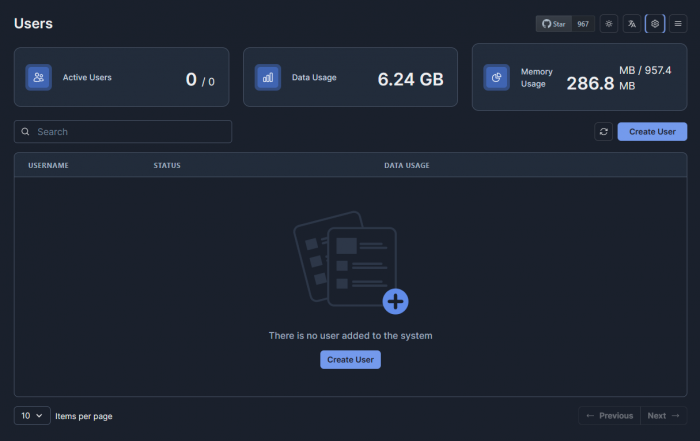This screenshot has width=700, height=441.
Task: Open the hamburger menu
Action: (678, 23)
